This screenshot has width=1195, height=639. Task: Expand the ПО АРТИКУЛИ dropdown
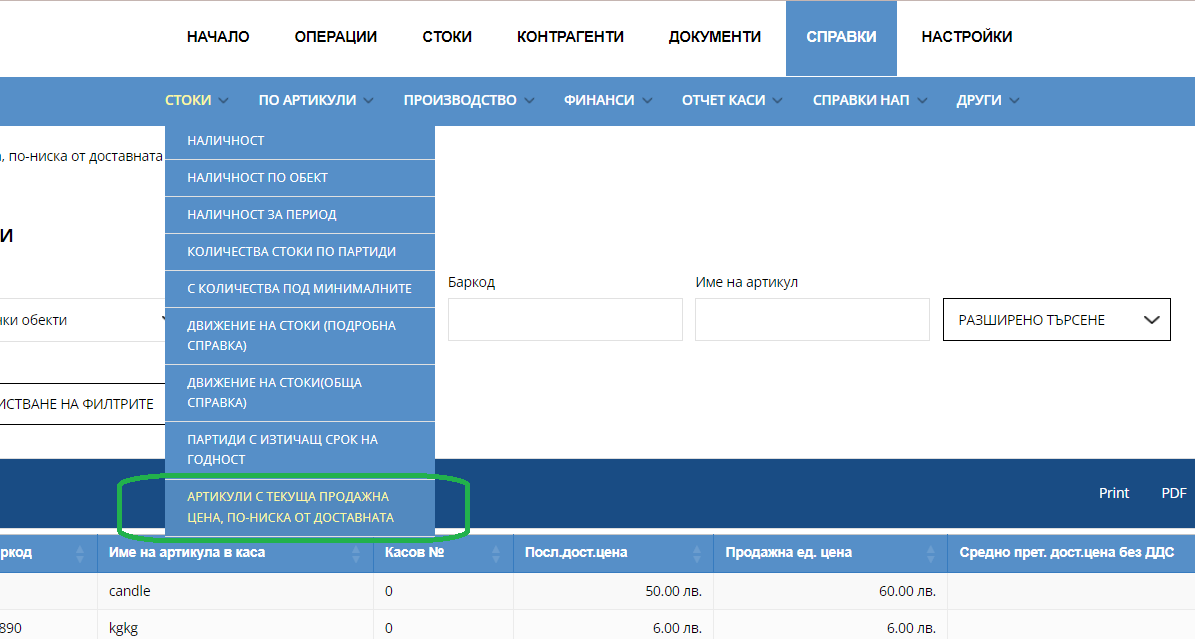click(316, 100)
